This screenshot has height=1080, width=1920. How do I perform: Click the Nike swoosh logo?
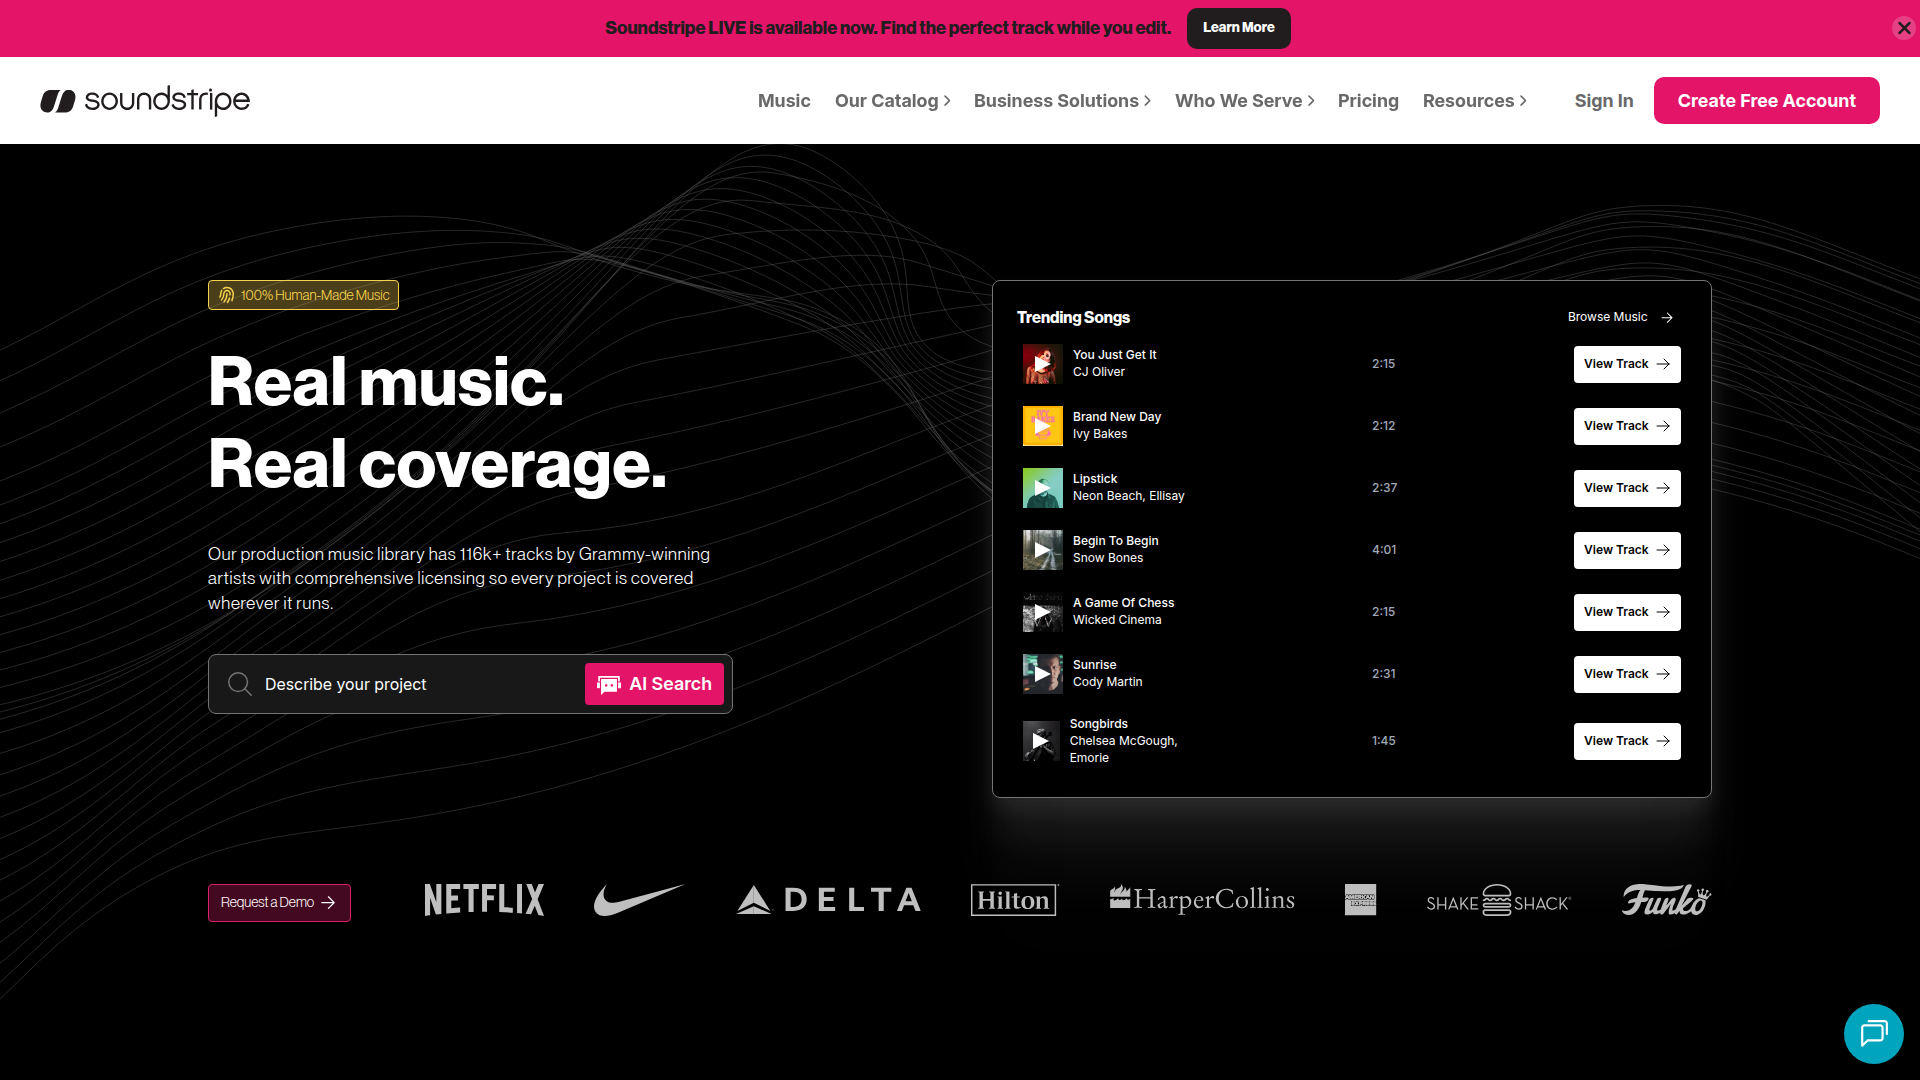[x=638, y=900]
